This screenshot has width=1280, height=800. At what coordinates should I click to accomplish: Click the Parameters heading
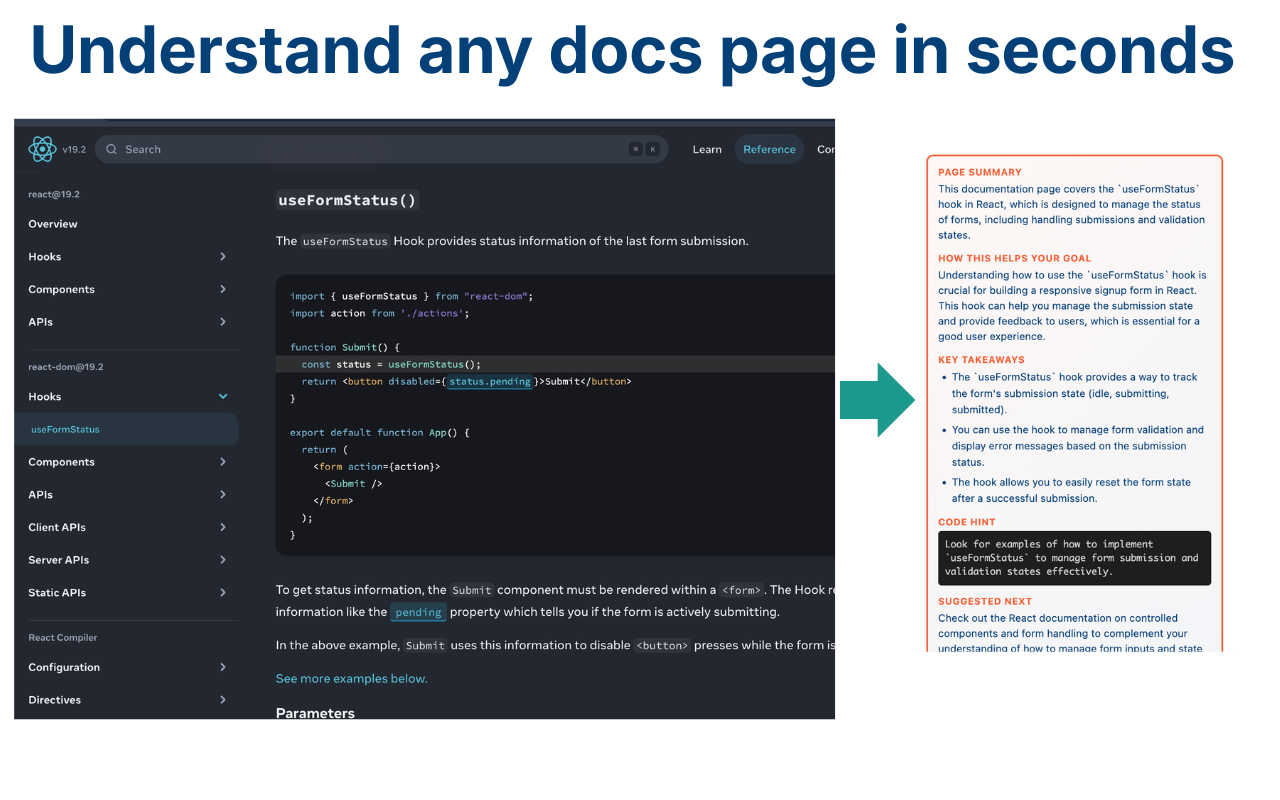coord(315,713)
